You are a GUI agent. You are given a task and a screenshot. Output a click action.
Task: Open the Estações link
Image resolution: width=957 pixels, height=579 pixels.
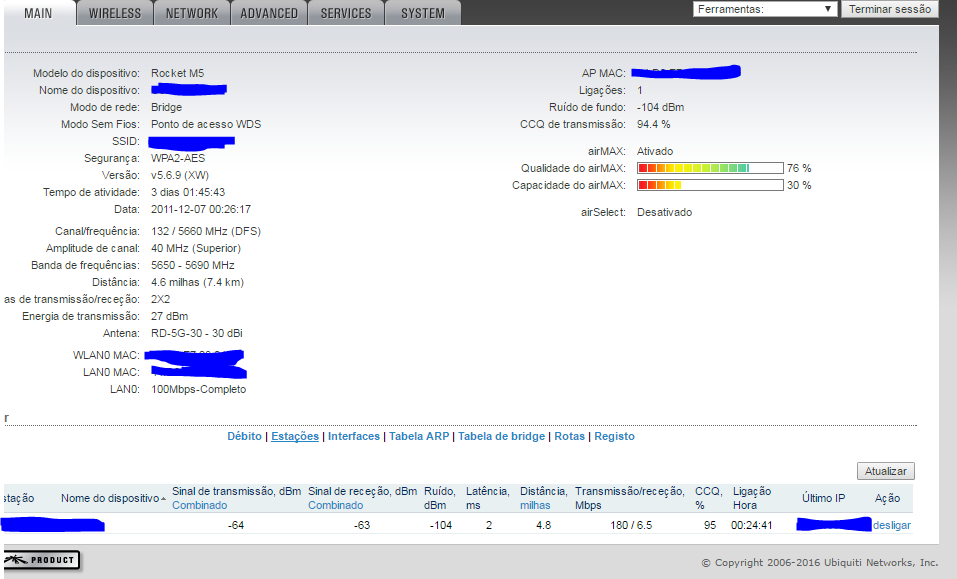pos(295,436)
